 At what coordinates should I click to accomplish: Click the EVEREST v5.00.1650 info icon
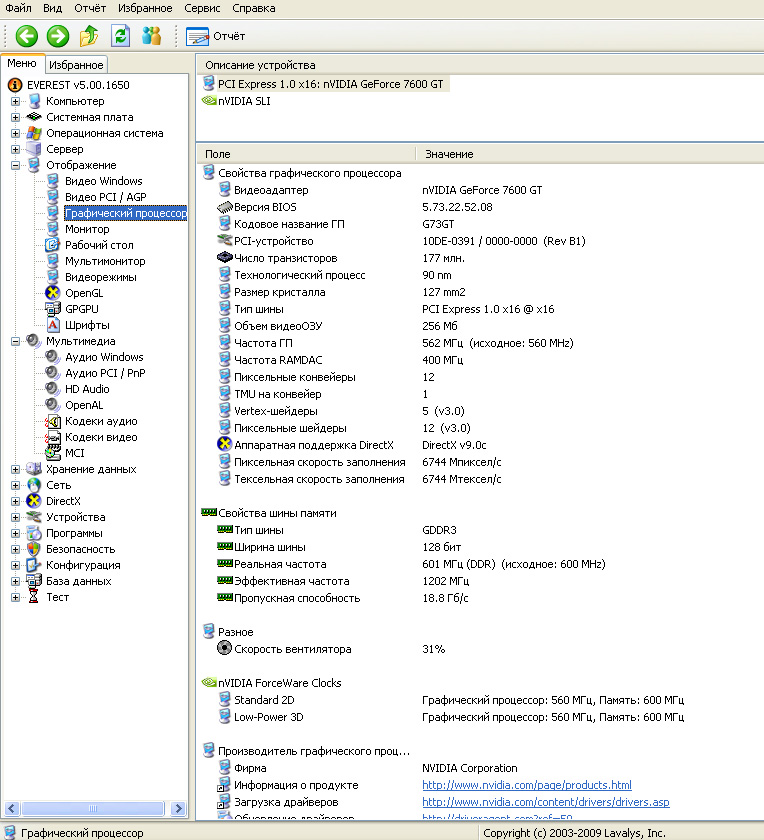(15, 85)
